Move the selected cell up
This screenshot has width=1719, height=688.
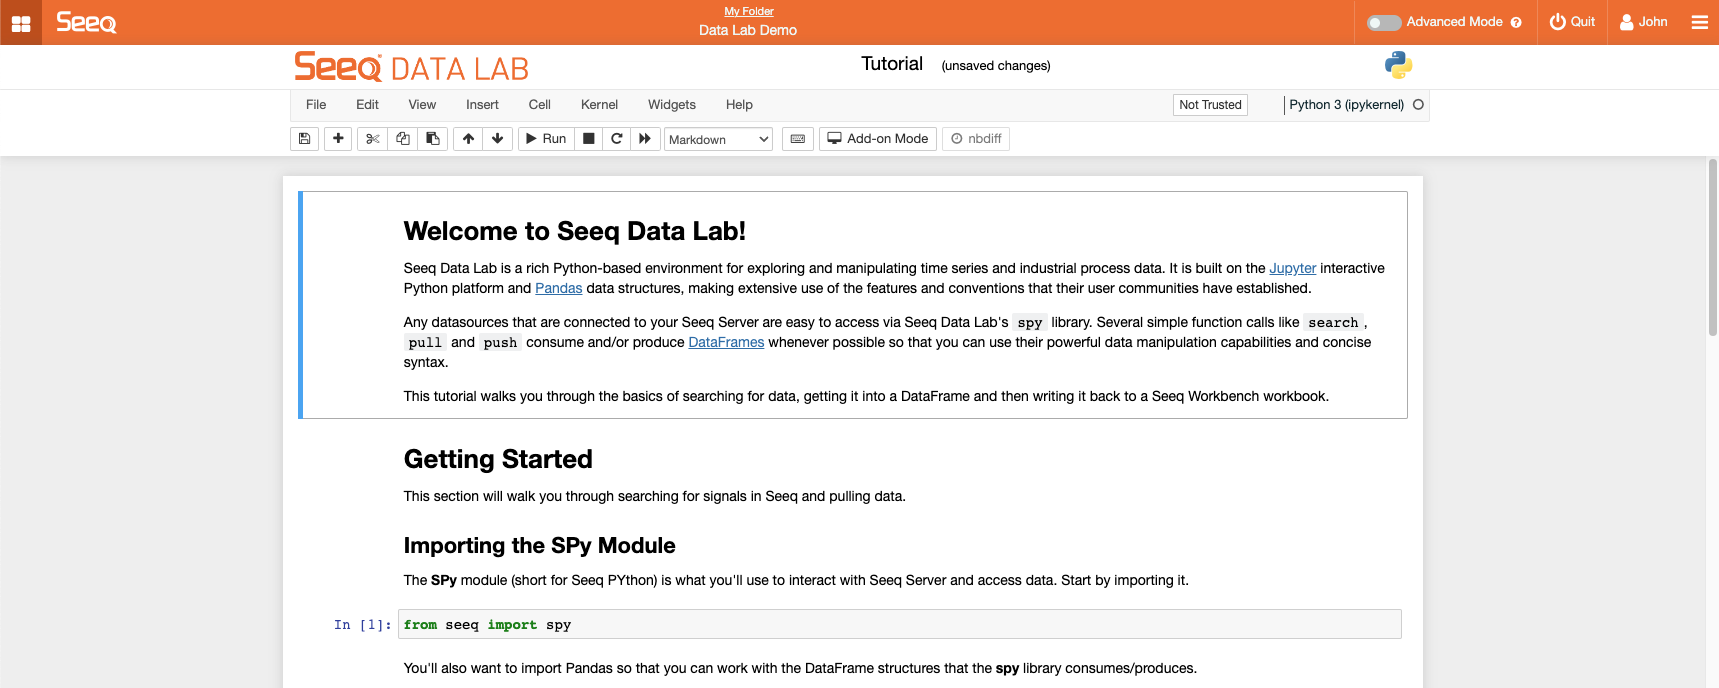click(x=468, y=139)
